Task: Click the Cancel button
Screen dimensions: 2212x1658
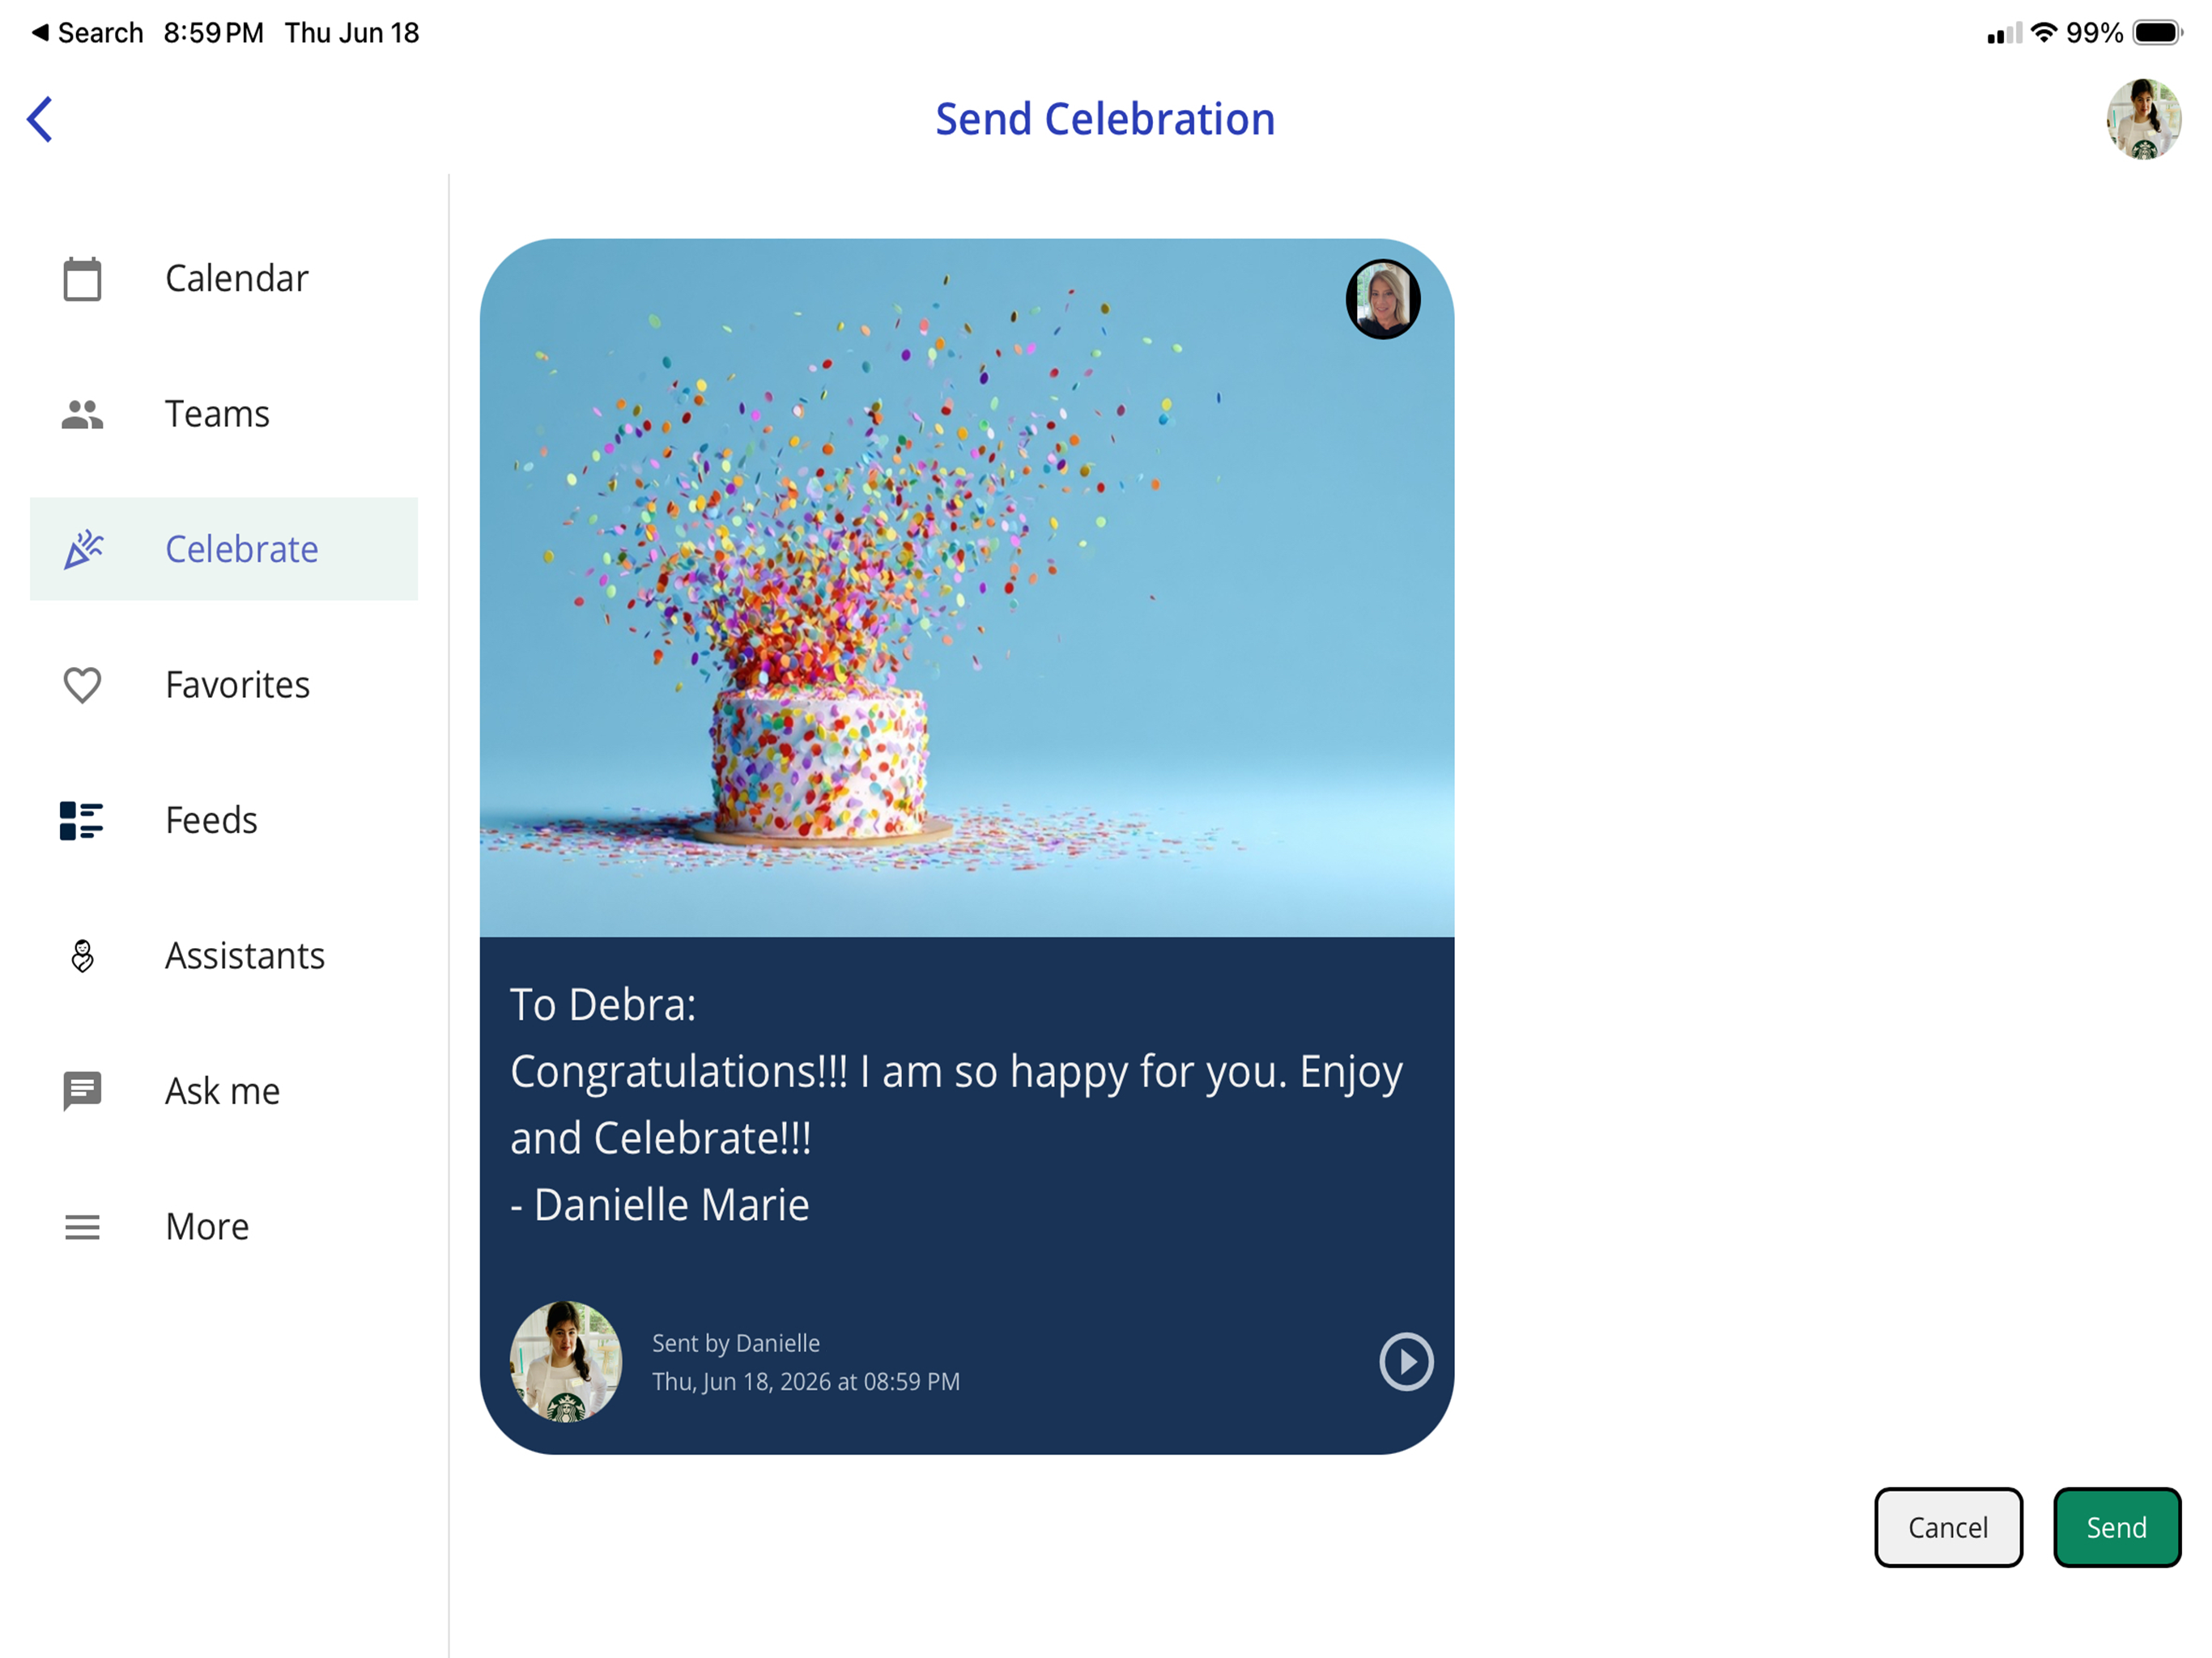Action: pos(1948,1527)
